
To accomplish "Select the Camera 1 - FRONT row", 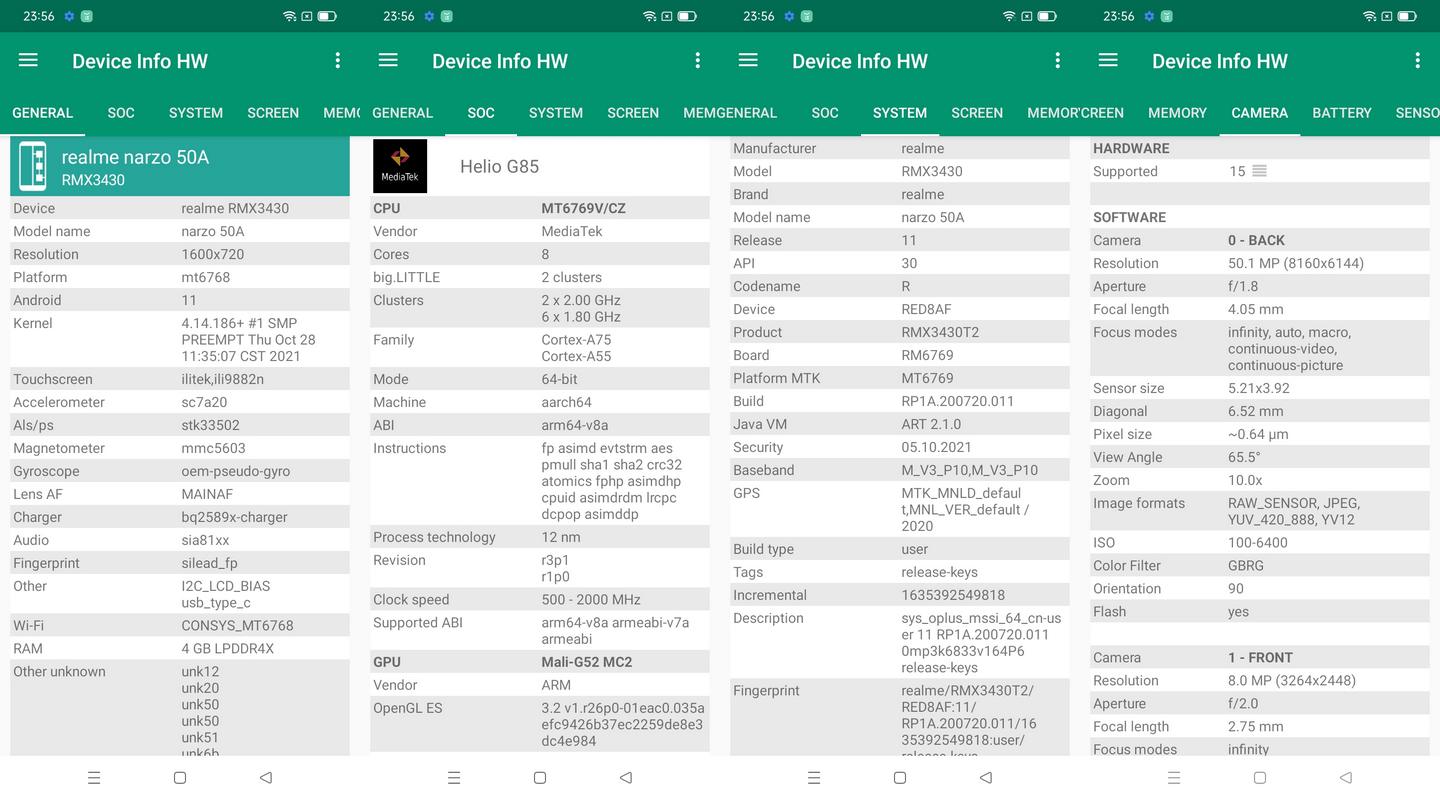I will click(x=1260, y=657).
